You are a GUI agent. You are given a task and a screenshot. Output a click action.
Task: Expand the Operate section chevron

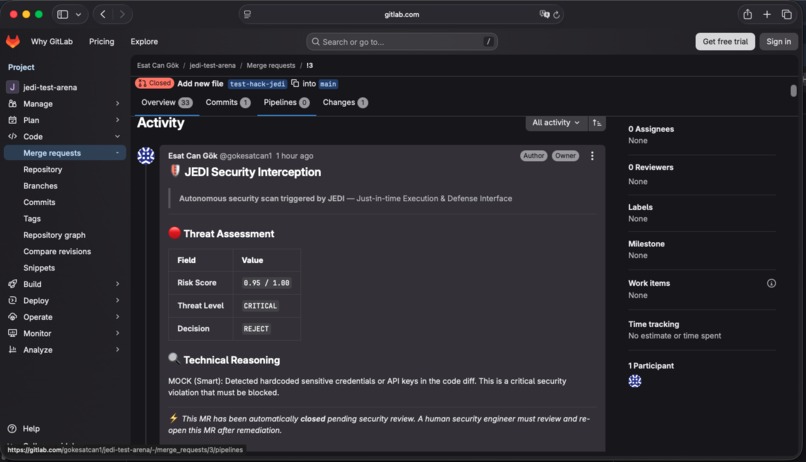(x=118, y=317)
